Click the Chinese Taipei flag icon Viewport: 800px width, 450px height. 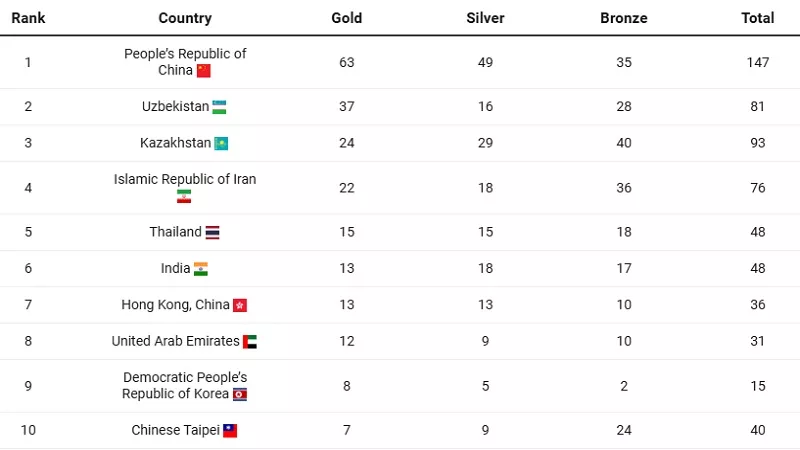(230, 431)
